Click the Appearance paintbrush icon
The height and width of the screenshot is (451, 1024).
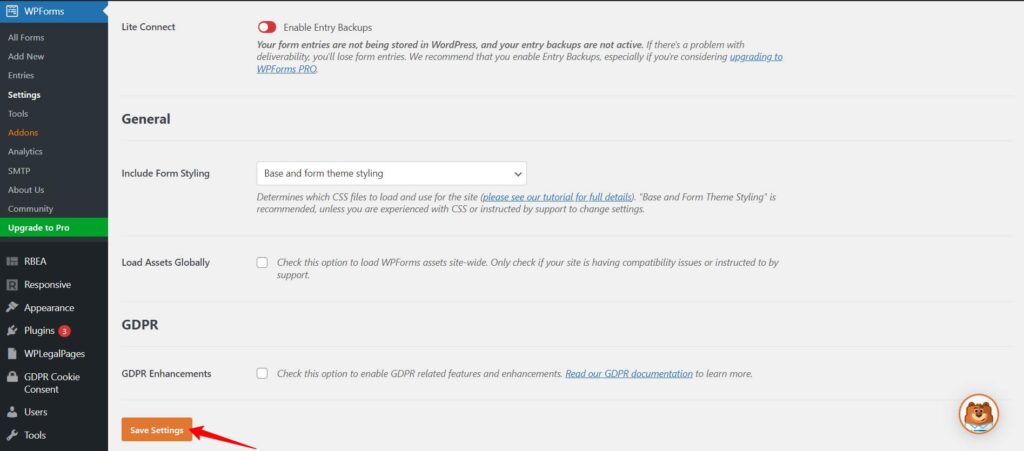tap(12, 307)
